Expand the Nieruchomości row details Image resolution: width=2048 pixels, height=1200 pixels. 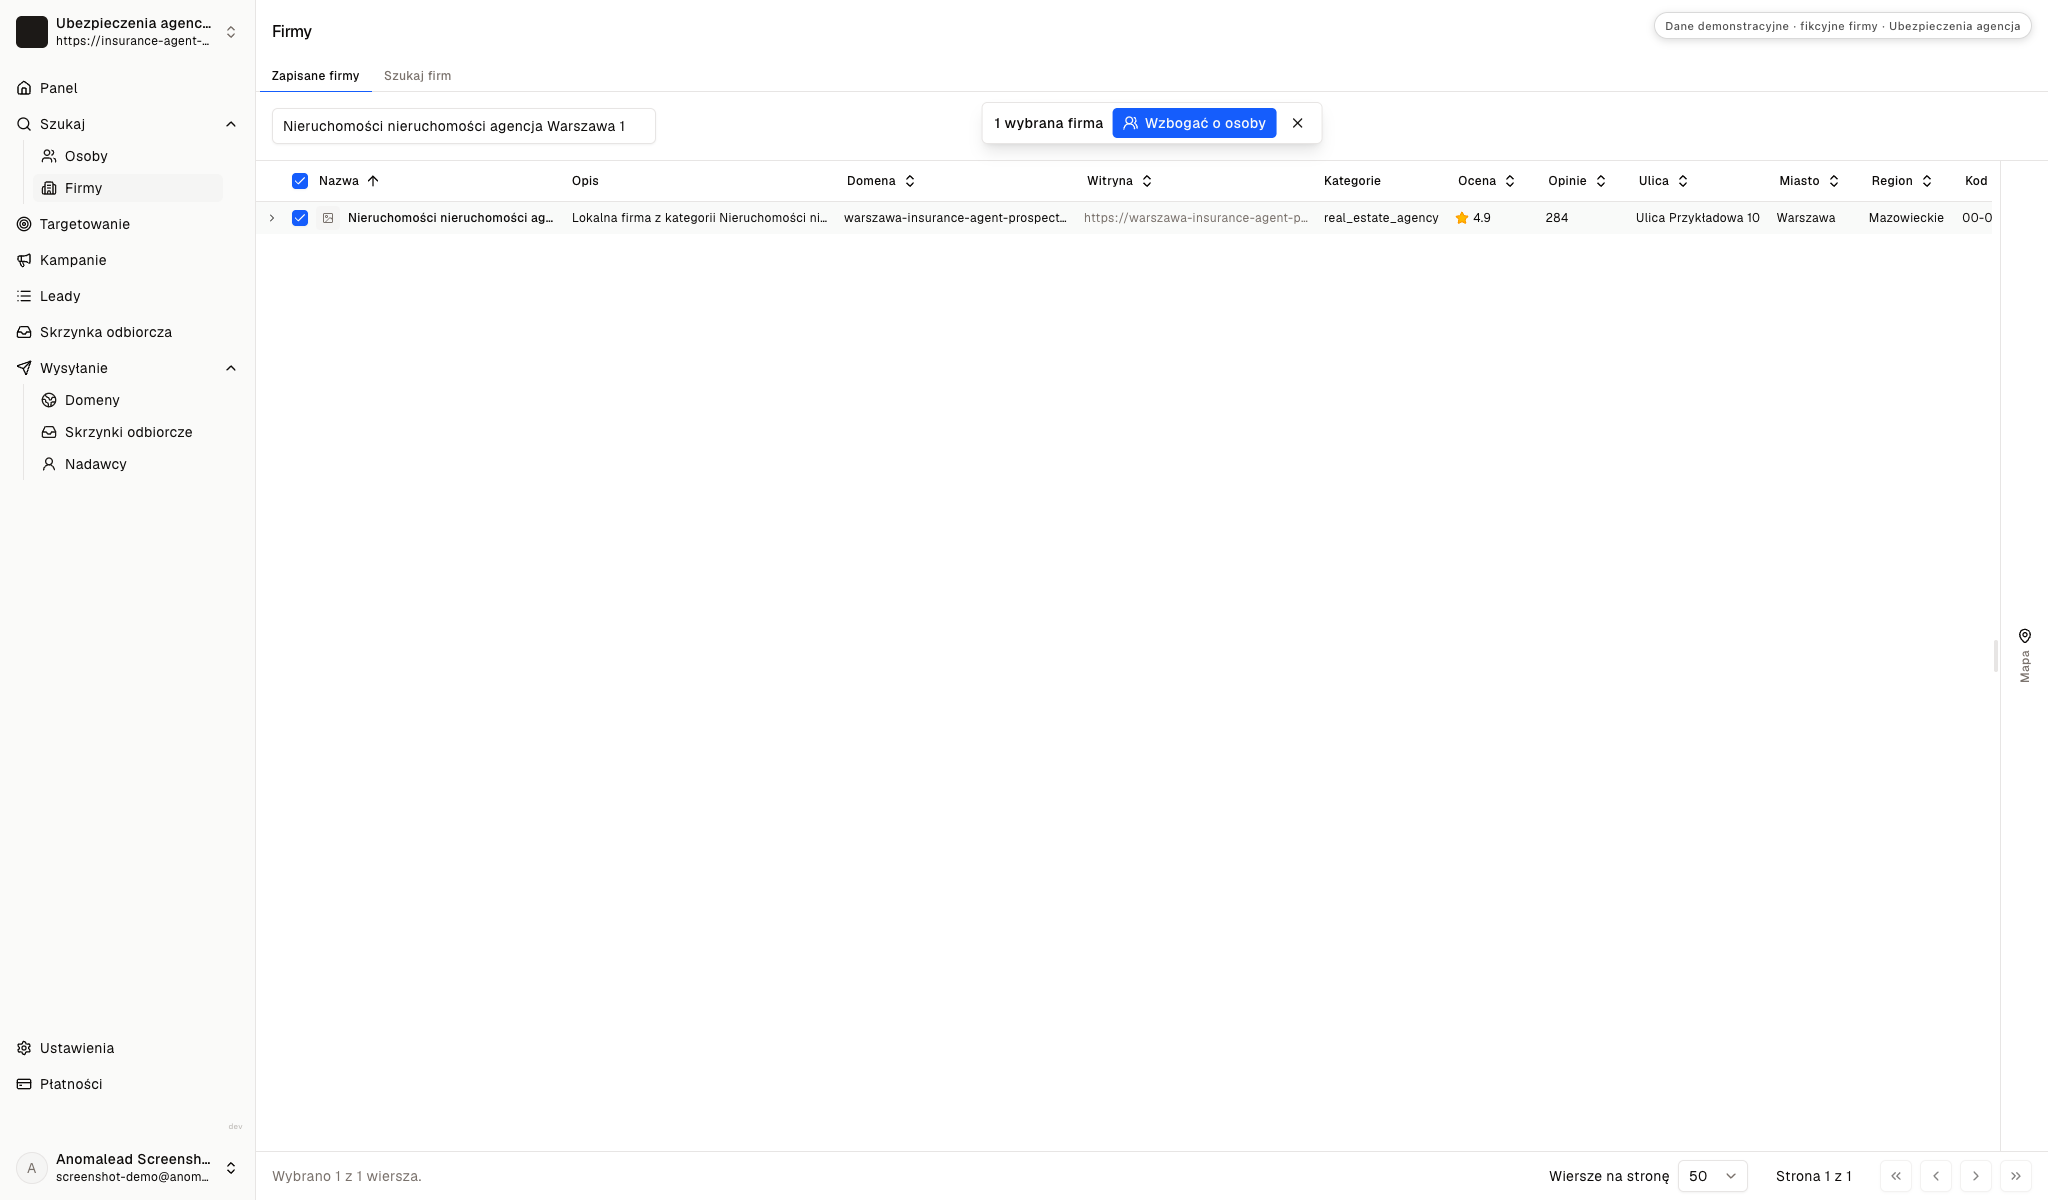point(272,218)
